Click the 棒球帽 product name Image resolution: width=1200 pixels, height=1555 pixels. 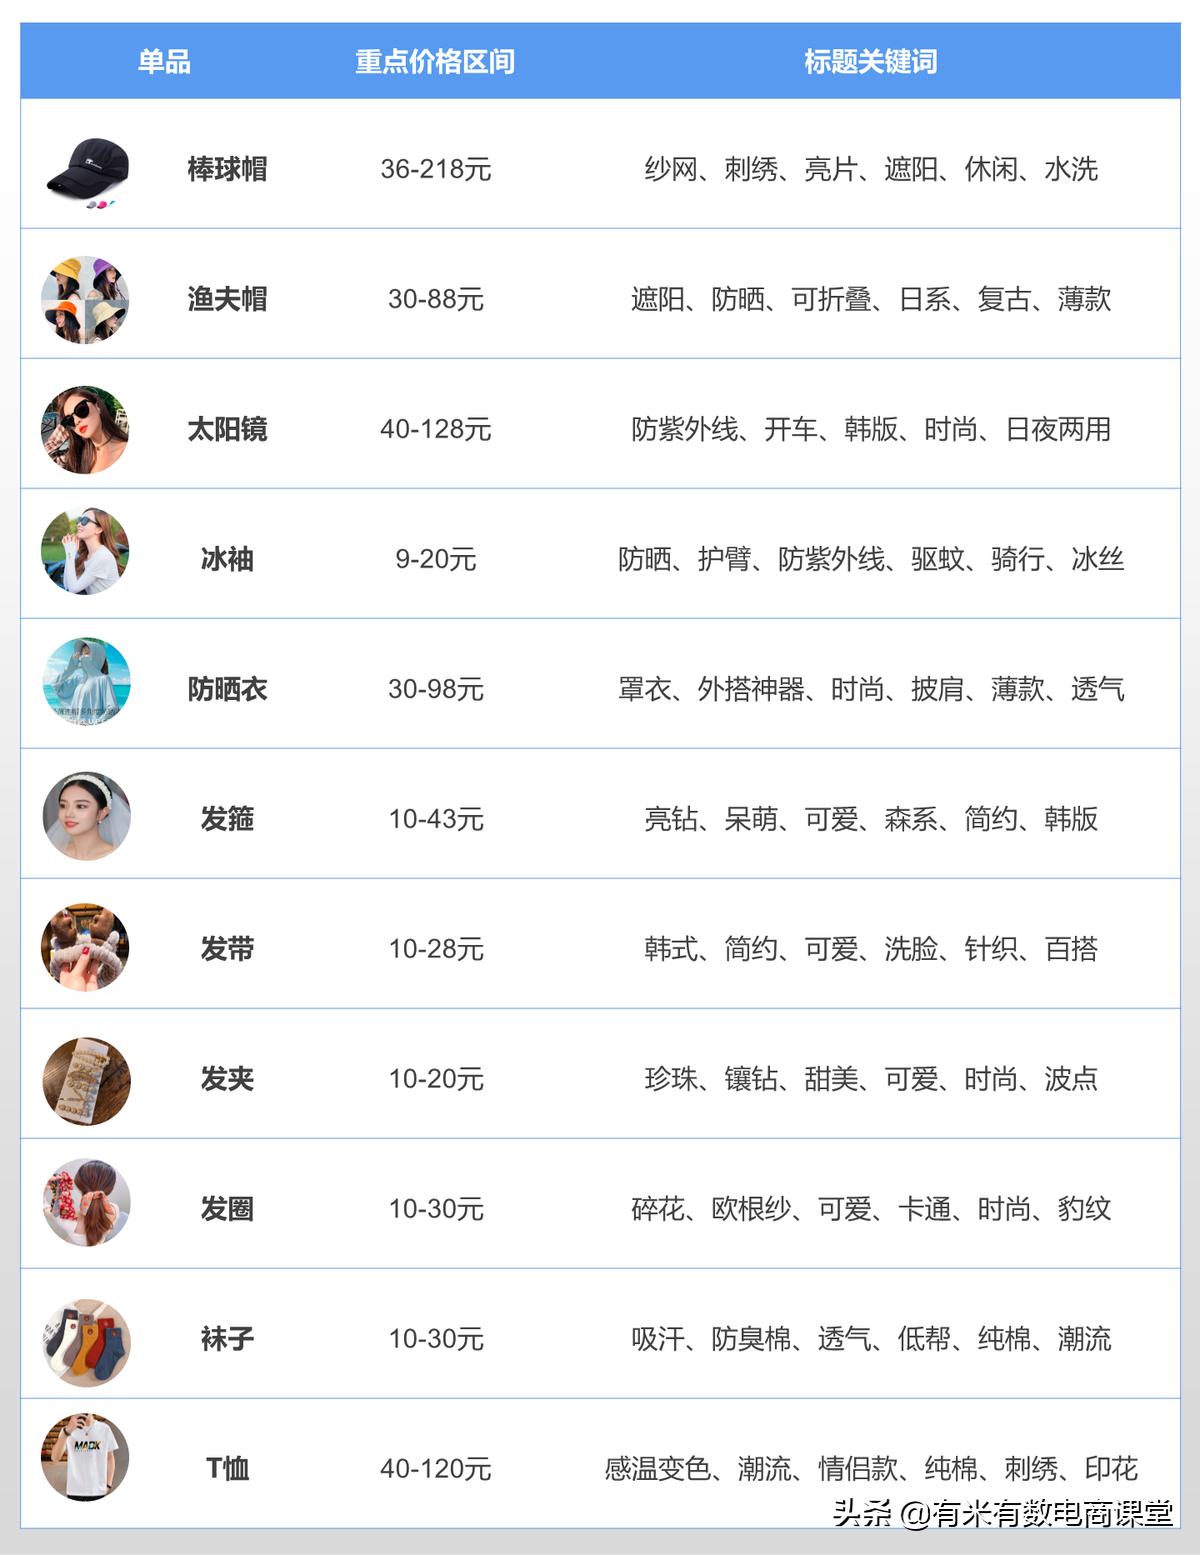click(x=227, y=169)
